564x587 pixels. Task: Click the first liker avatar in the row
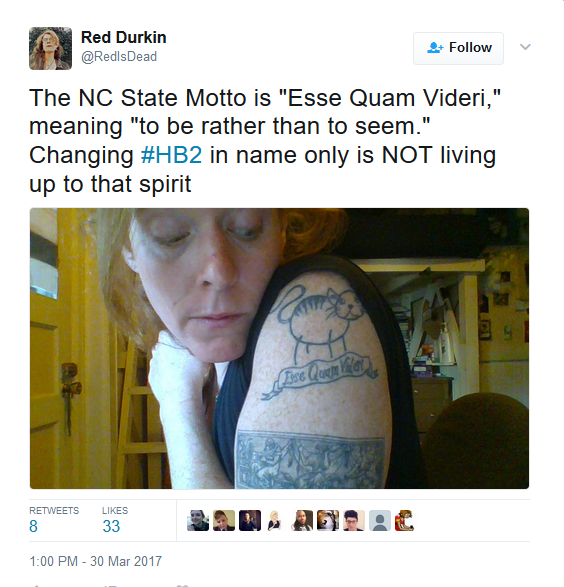(198, 520)
